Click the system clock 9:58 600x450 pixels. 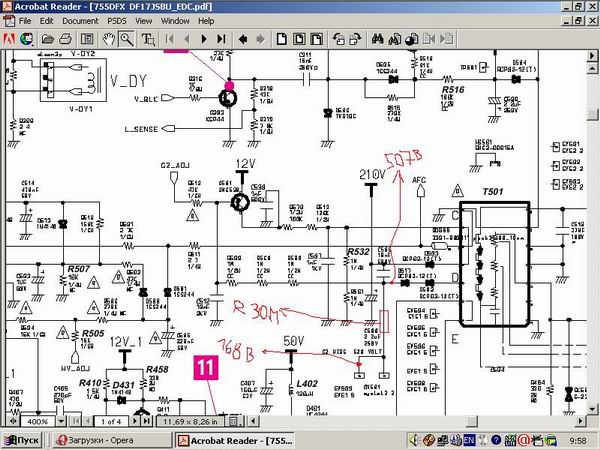pos(577,441)
